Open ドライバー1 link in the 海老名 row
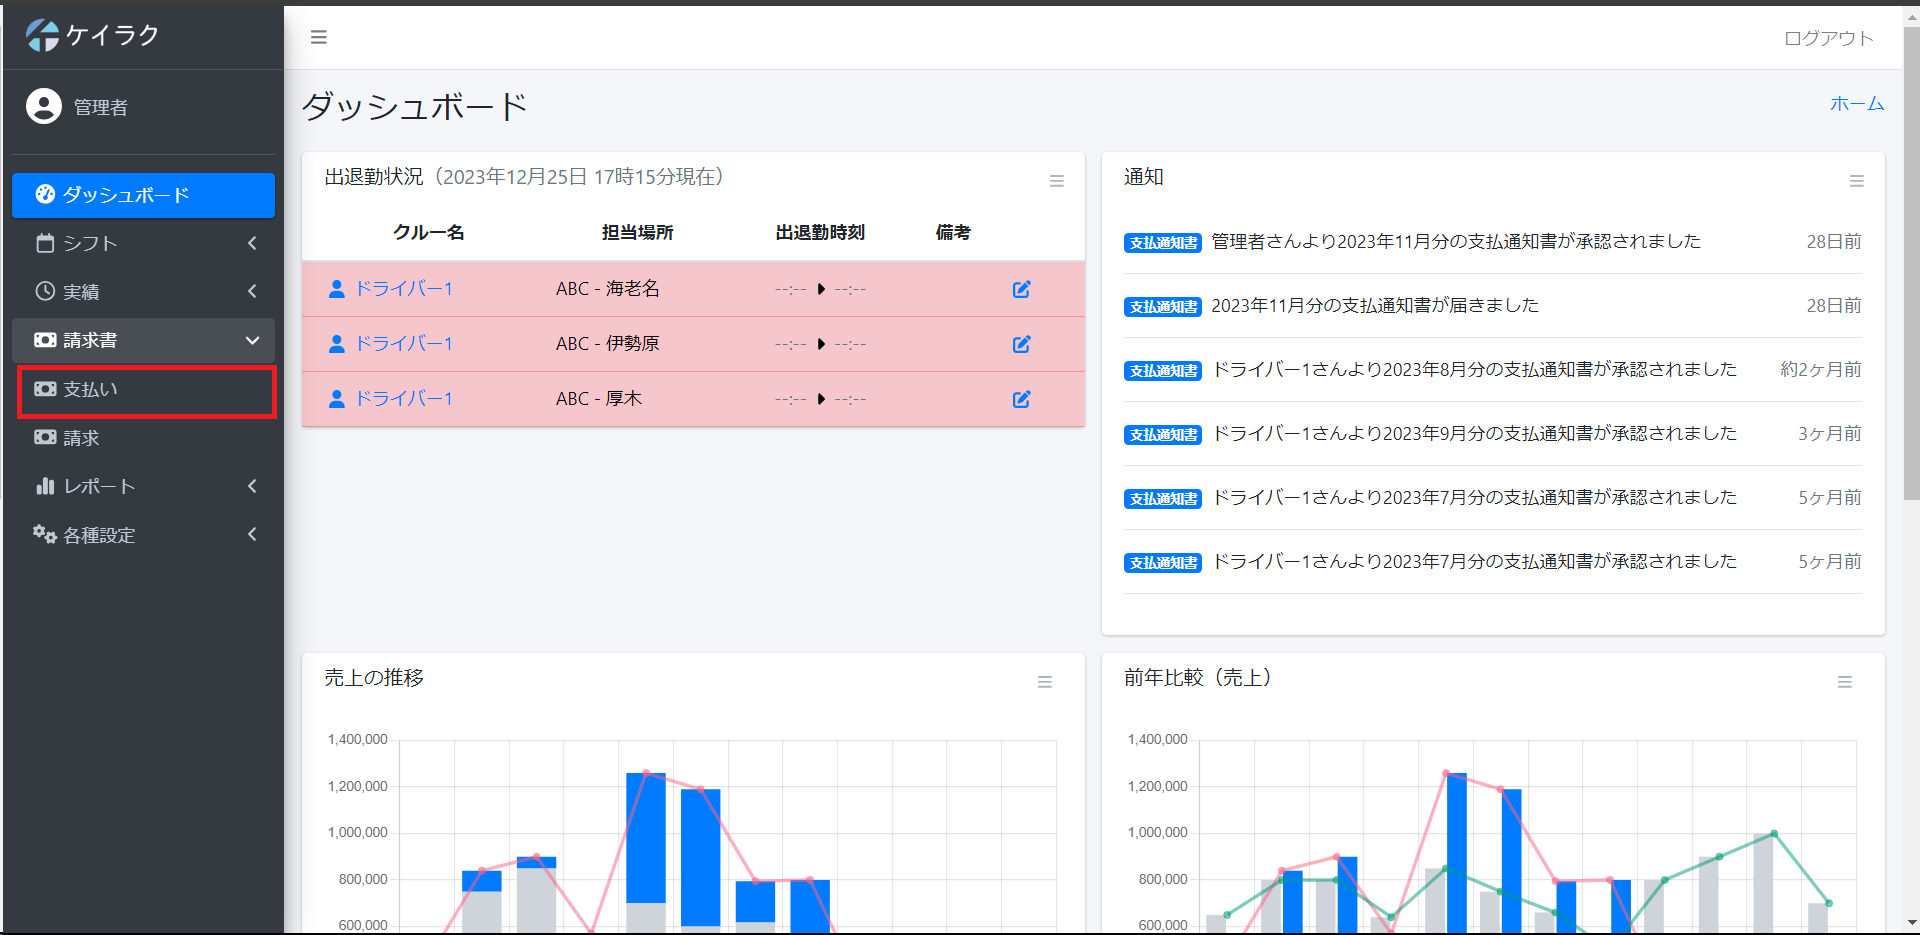The height and width of the screenshot is (935, 1920). point(404,289)
